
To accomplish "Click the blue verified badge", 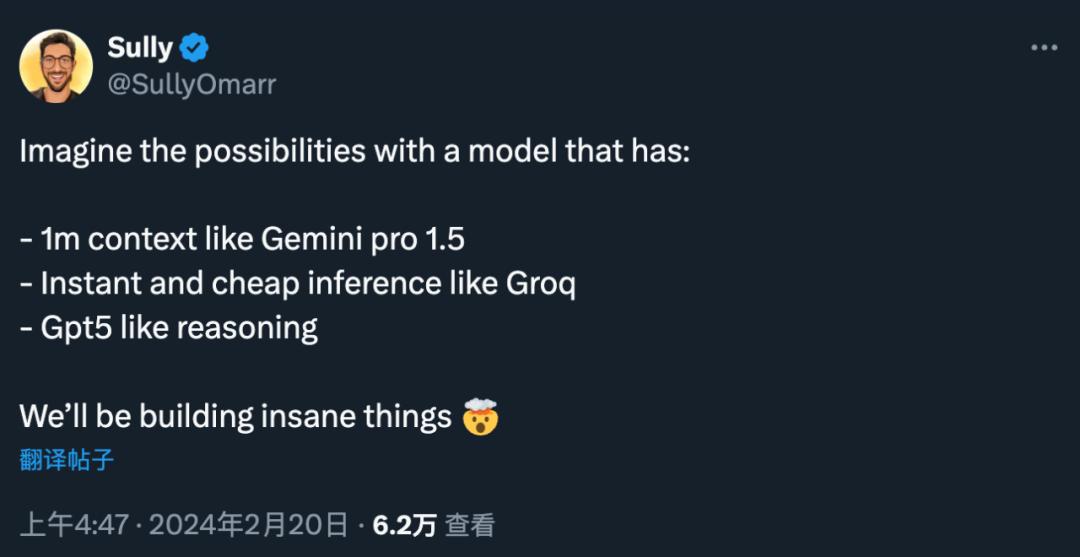I will (194, 48).
